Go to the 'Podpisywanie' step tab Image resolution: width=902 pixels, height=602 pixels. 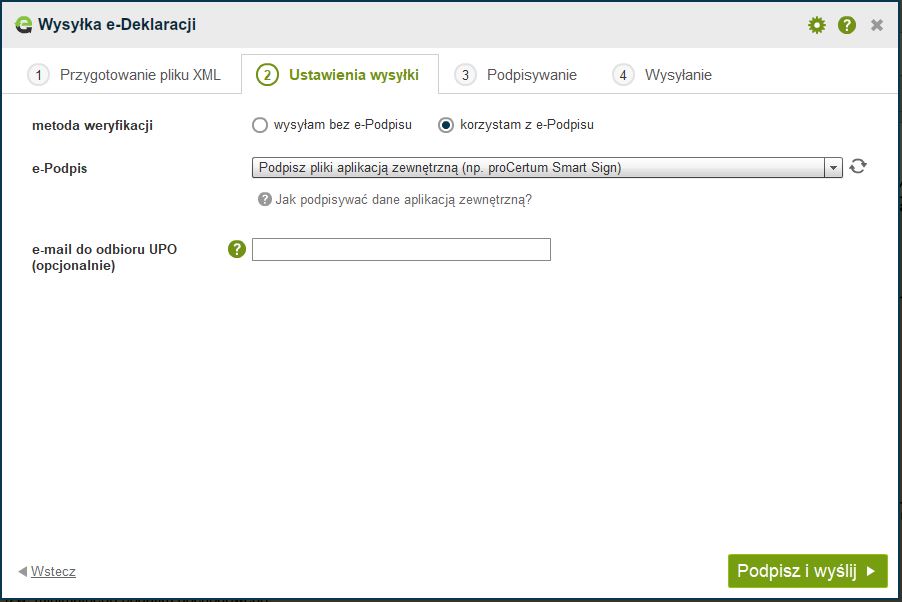coord(518,75)
